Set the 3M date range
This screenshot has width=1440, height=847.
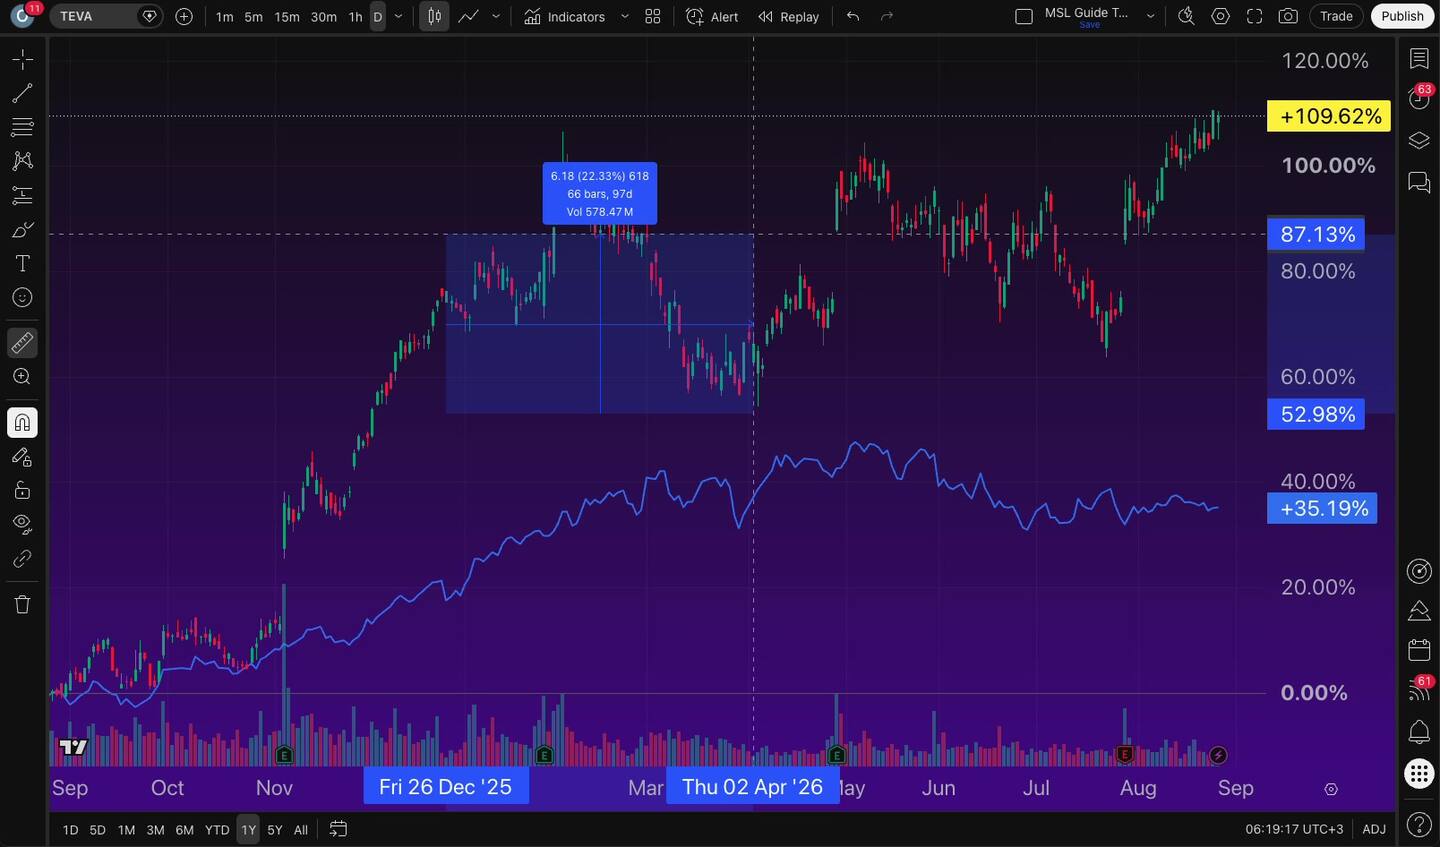pyautogui.click(x=155, y=830)
